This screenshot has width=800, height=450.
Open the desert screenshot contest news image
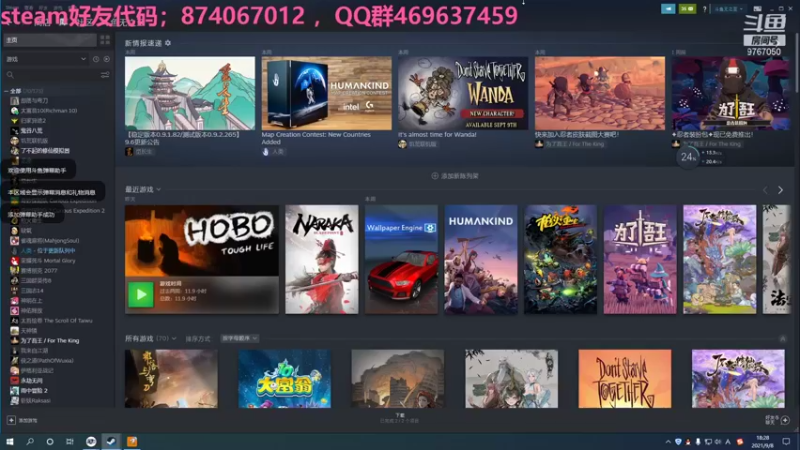tap(600, 93)
